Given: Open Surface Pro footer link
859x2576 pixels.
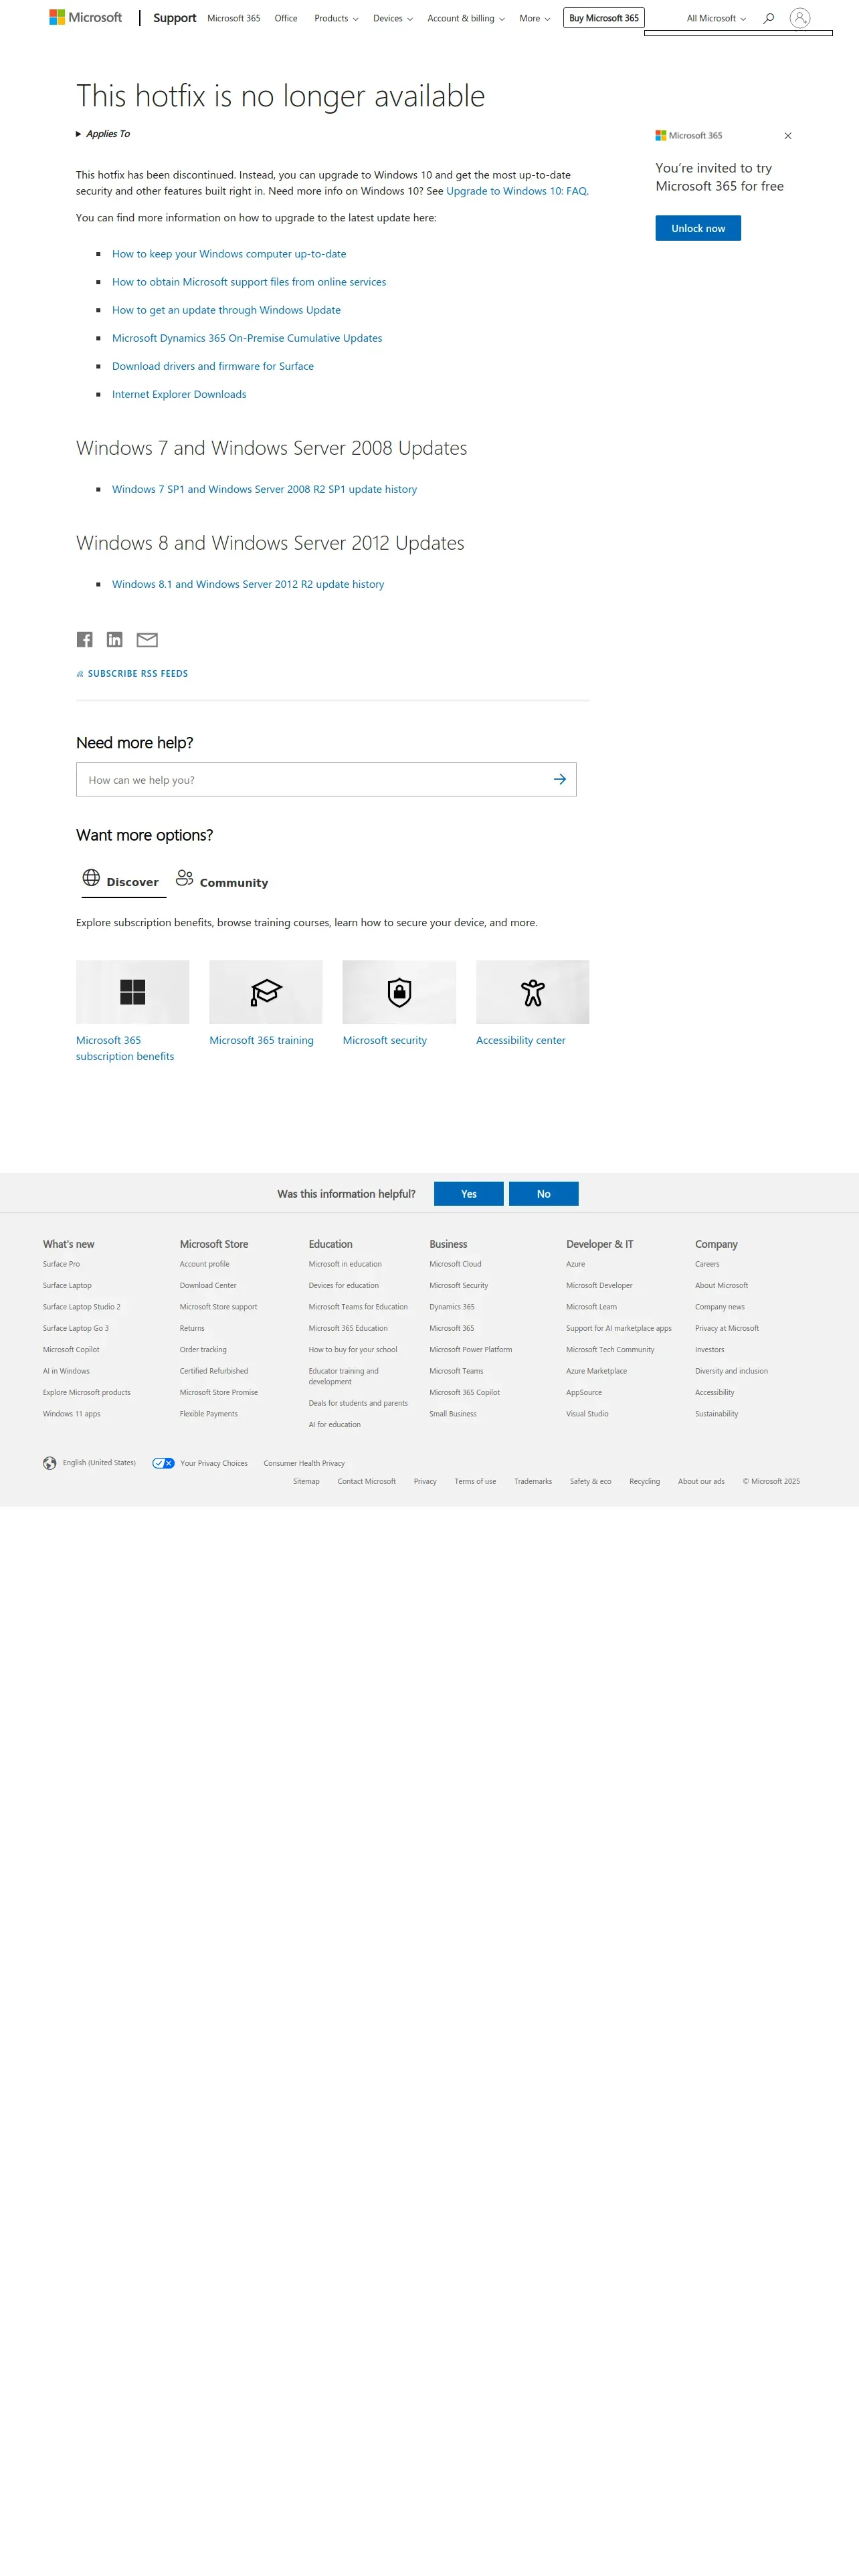Looking at the screenshot, I should 61,1264.
